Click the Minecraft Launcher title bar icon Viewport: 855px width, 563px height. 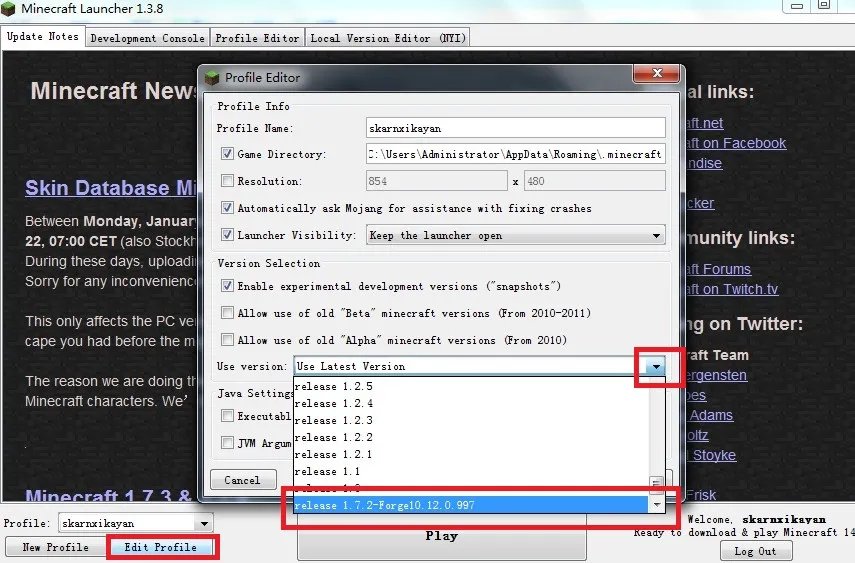click(8, 9)
